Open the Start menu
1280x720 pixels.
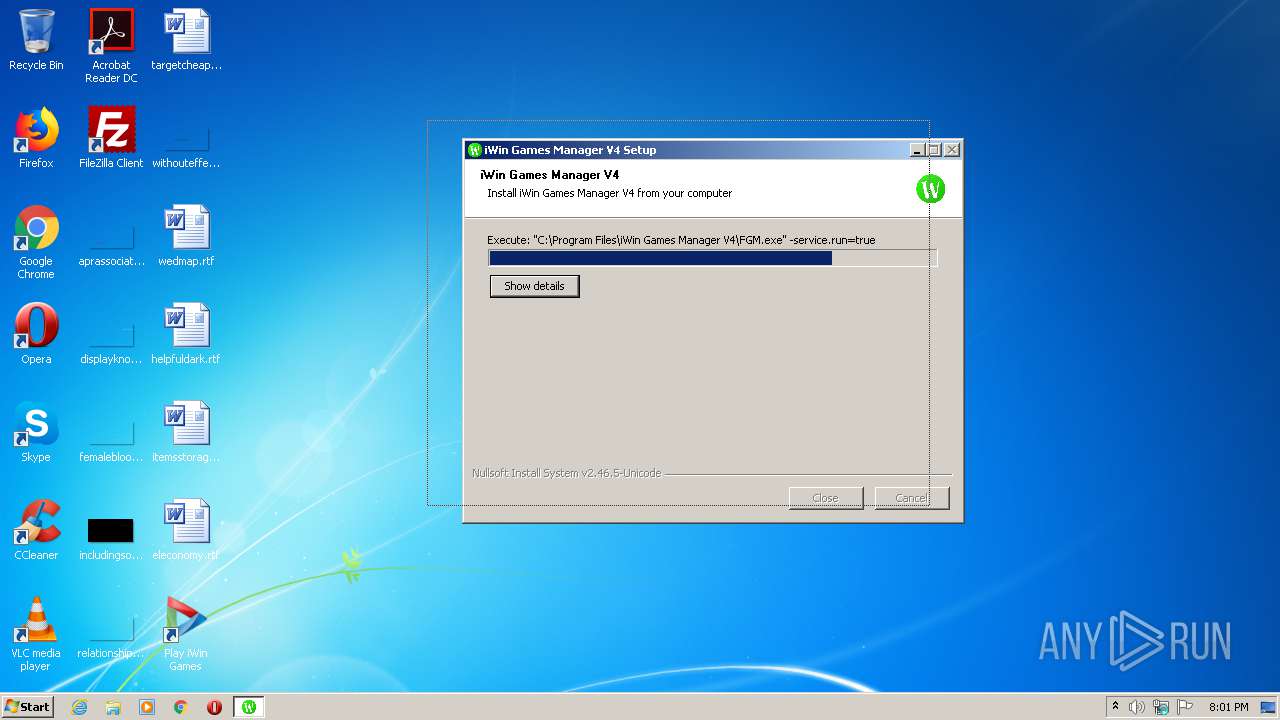coord(27,707)
